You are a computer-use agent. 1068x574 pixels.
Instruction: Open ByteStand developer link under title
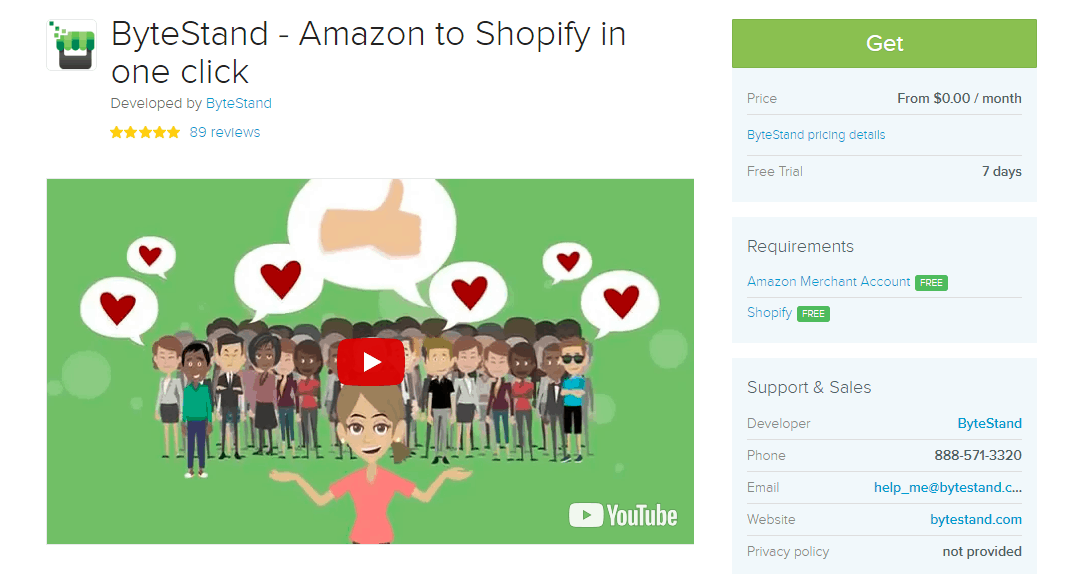tap(238, 103)
